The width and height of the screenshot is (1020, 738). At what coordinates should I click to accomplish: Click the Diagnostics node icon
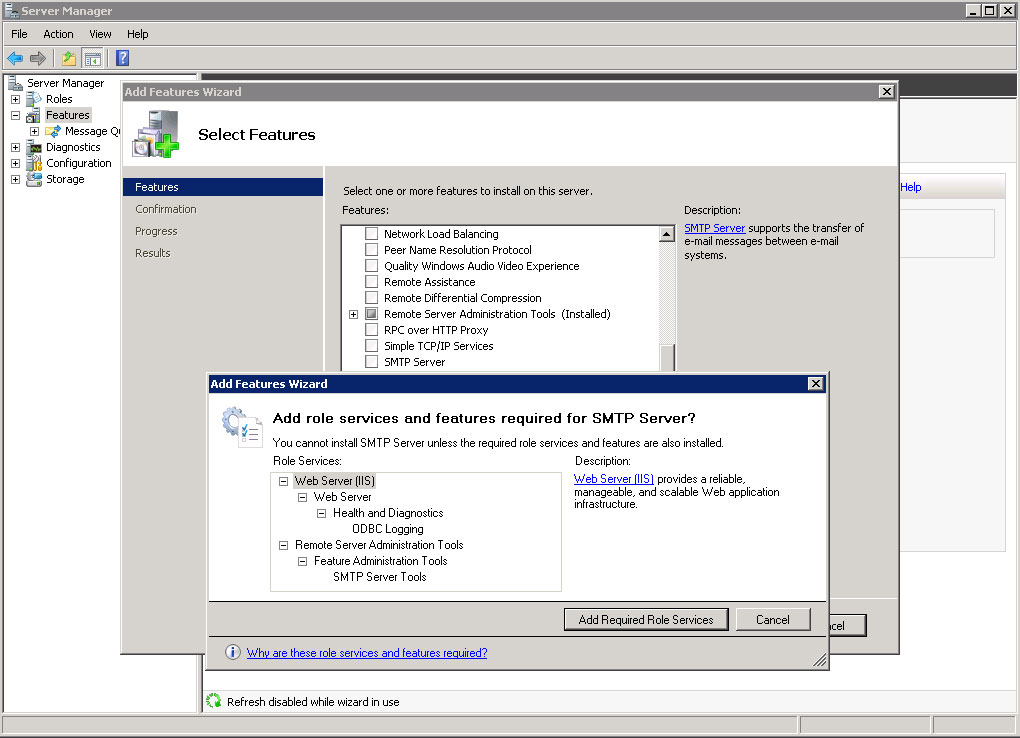(34, 147)
